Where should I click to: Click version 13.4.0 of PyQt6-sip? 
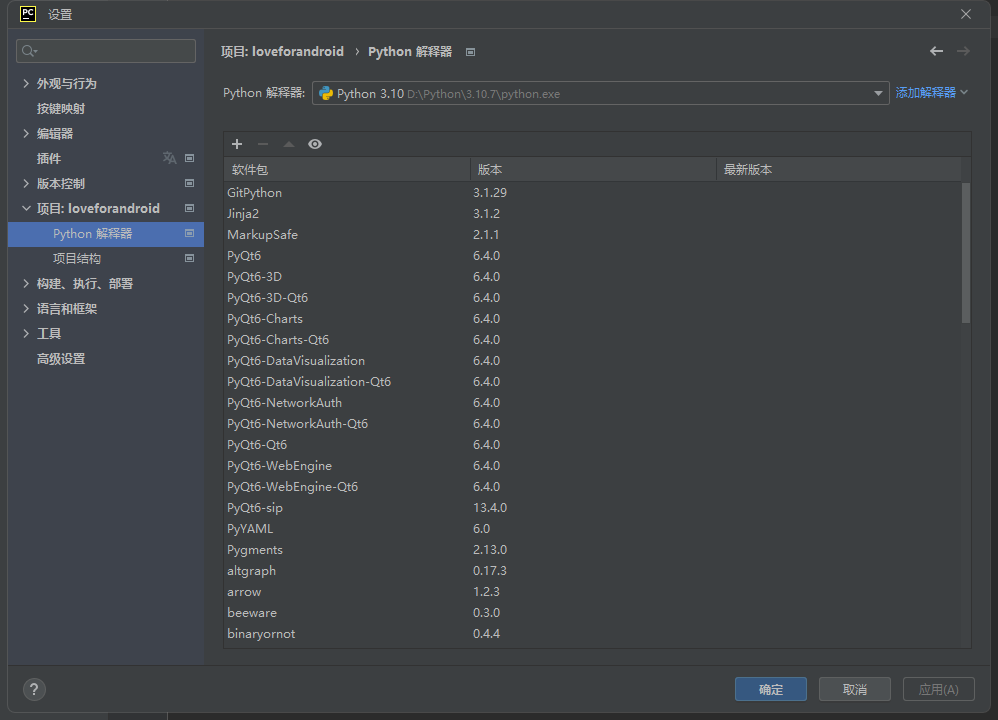coord(489,507)
